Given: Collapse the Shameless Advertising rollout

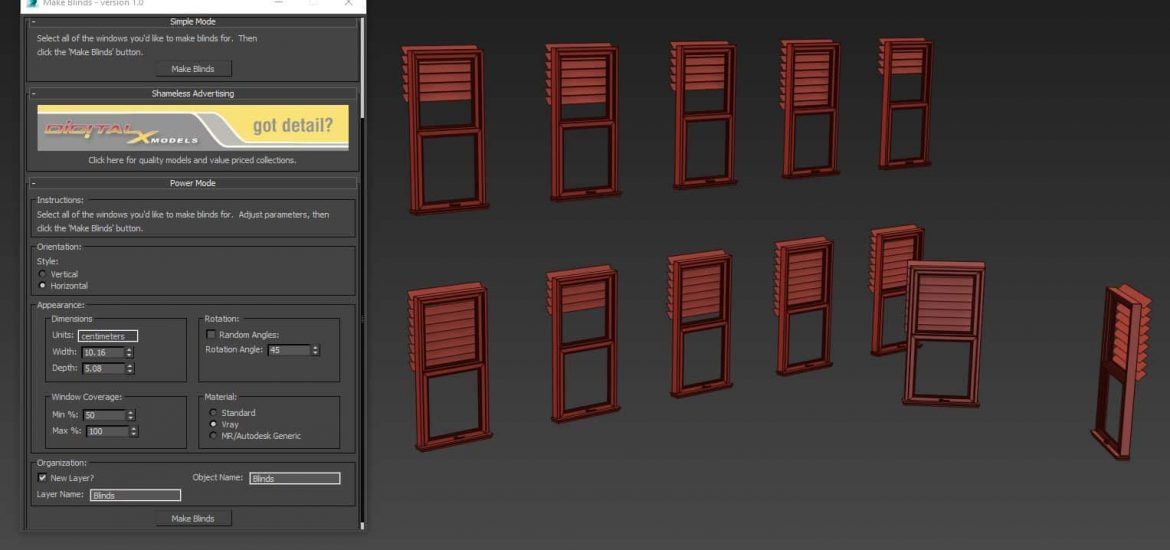Looking at the screenshot, I should 33,93.
